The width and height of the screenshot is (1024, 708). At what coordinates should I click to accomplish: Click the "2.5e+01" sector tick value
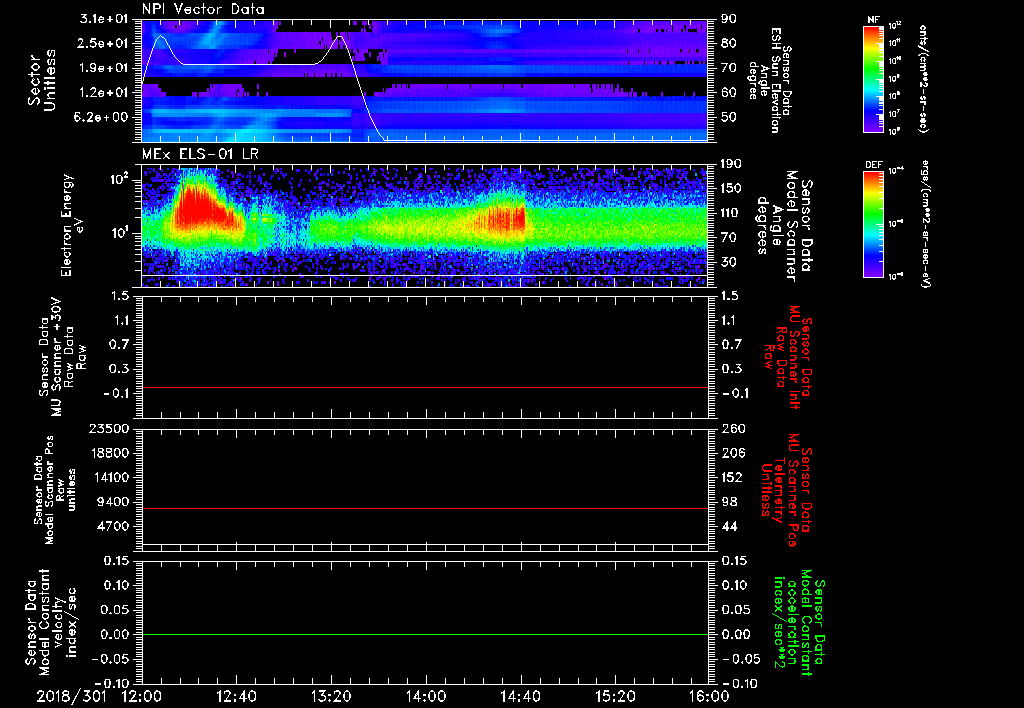tap(103, 43)
